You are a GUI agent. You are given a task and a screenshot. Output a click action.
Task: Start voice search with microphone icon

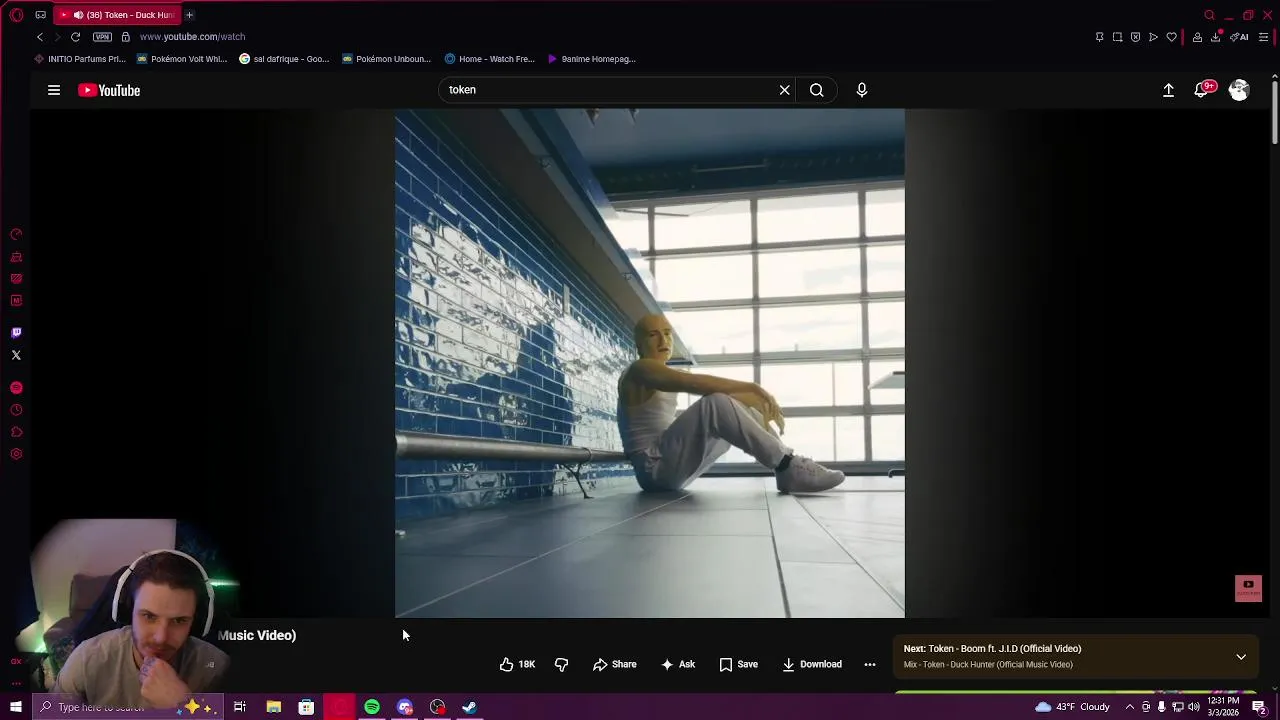tap(862, 90)
